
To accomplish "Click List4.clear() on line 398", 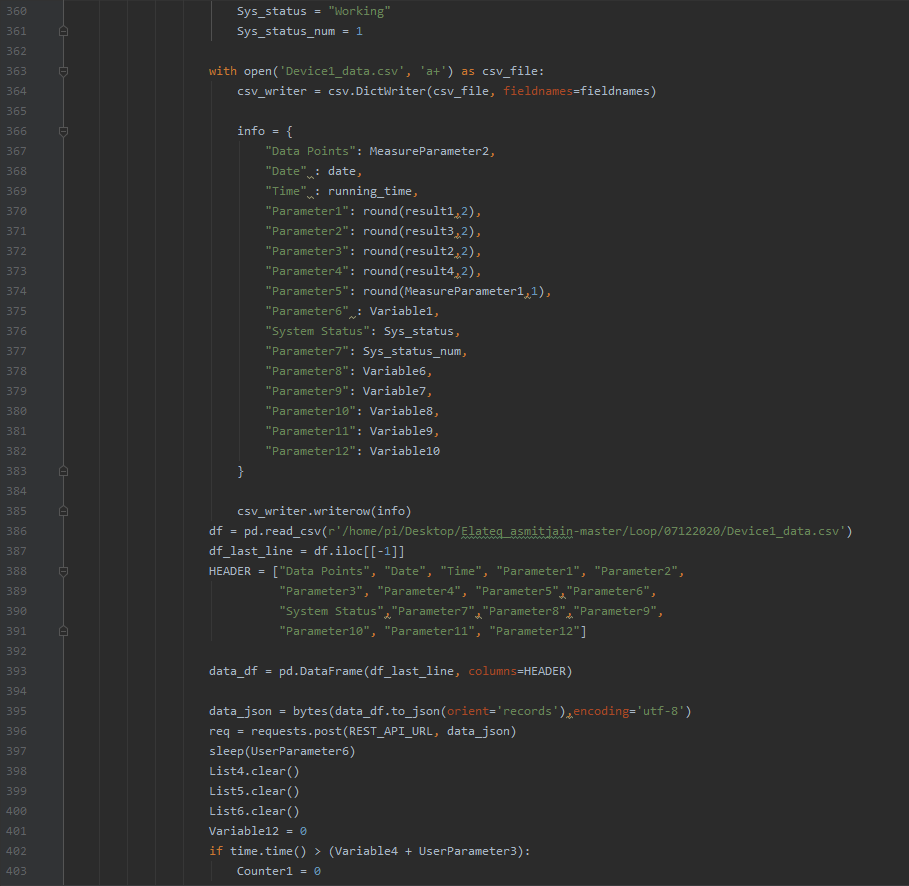I will pos(254,771).
